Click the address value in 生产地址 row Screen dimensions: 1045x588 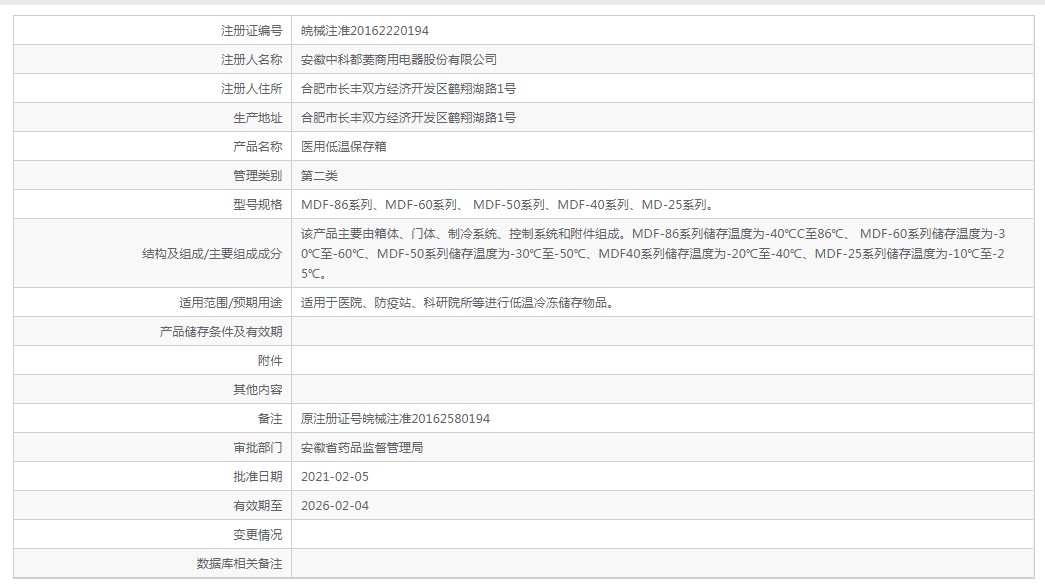click(x=408, y=118)
